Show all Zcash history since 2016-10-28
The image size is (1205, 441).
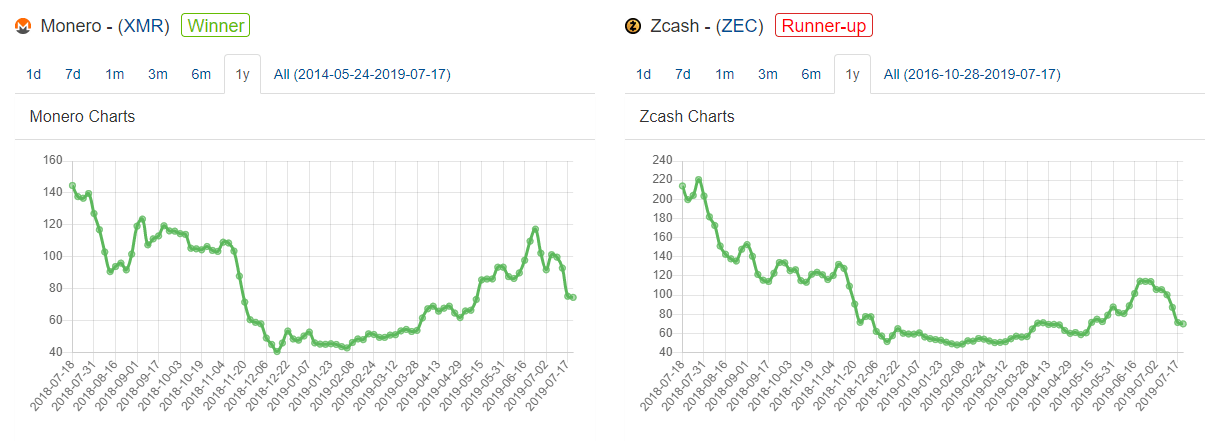click(x=972, y=74)
